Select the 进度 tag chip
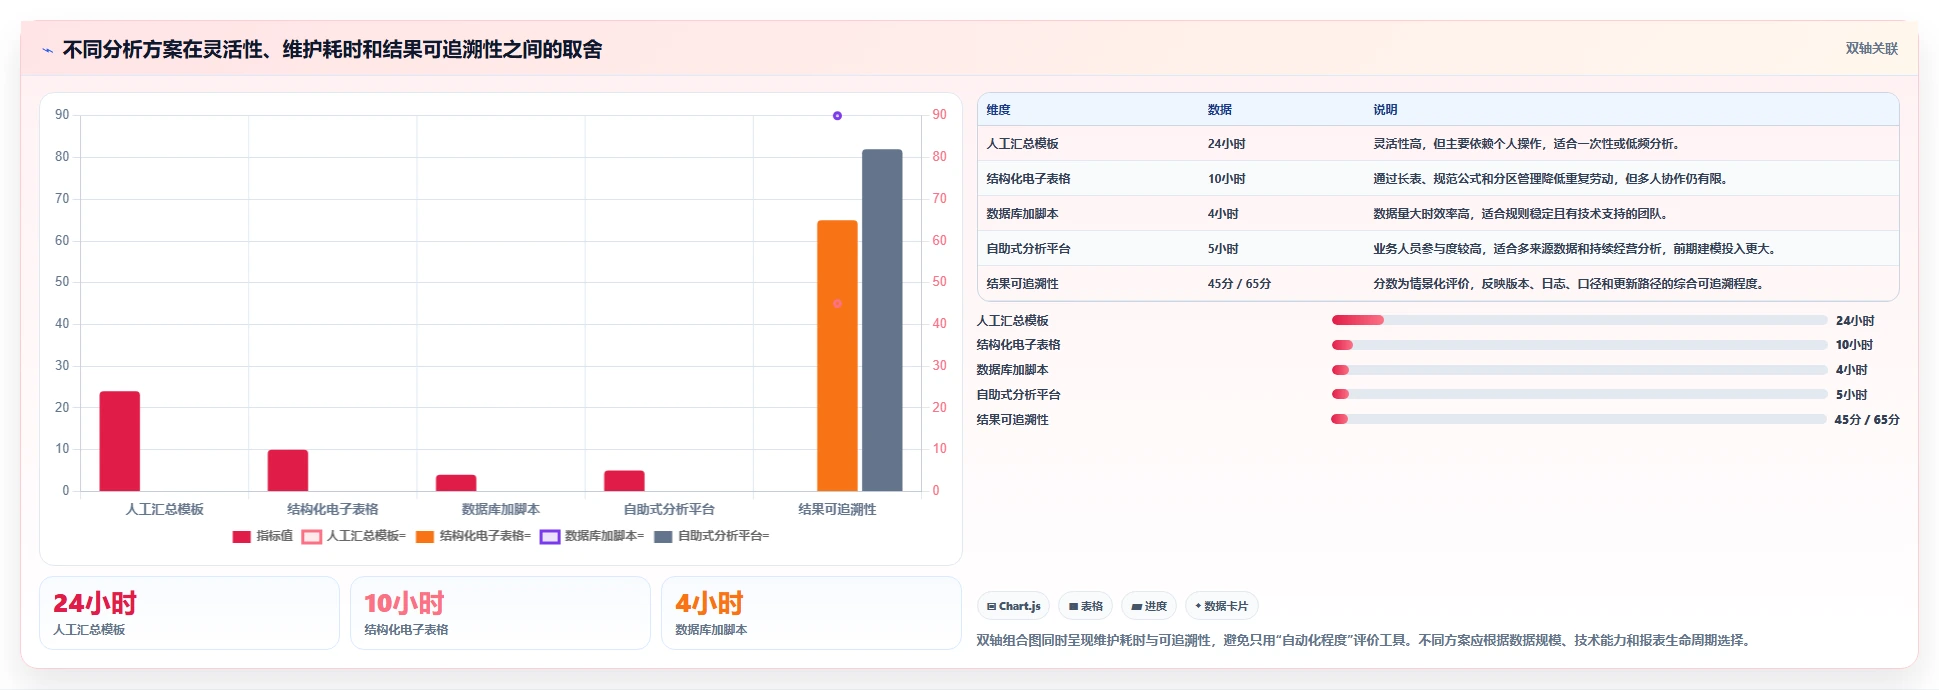1939x690 pixels. [x=1149, y=606]
